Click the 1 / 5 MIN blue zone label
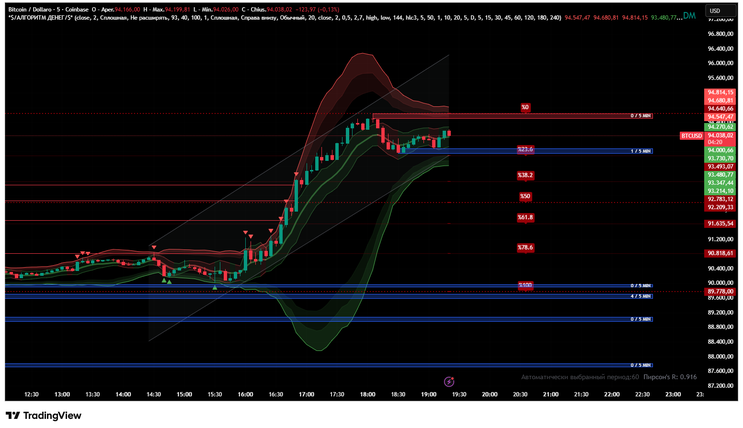 (x=641, y=151)
